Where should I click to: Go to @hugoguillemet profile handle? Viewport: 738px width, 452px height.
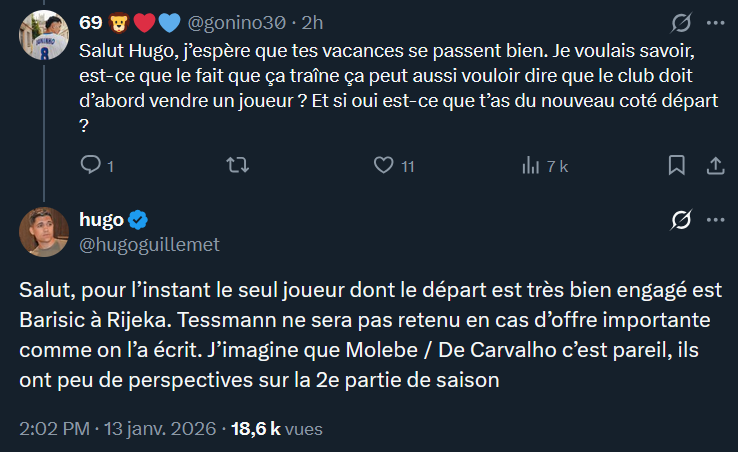coord(149,244)
